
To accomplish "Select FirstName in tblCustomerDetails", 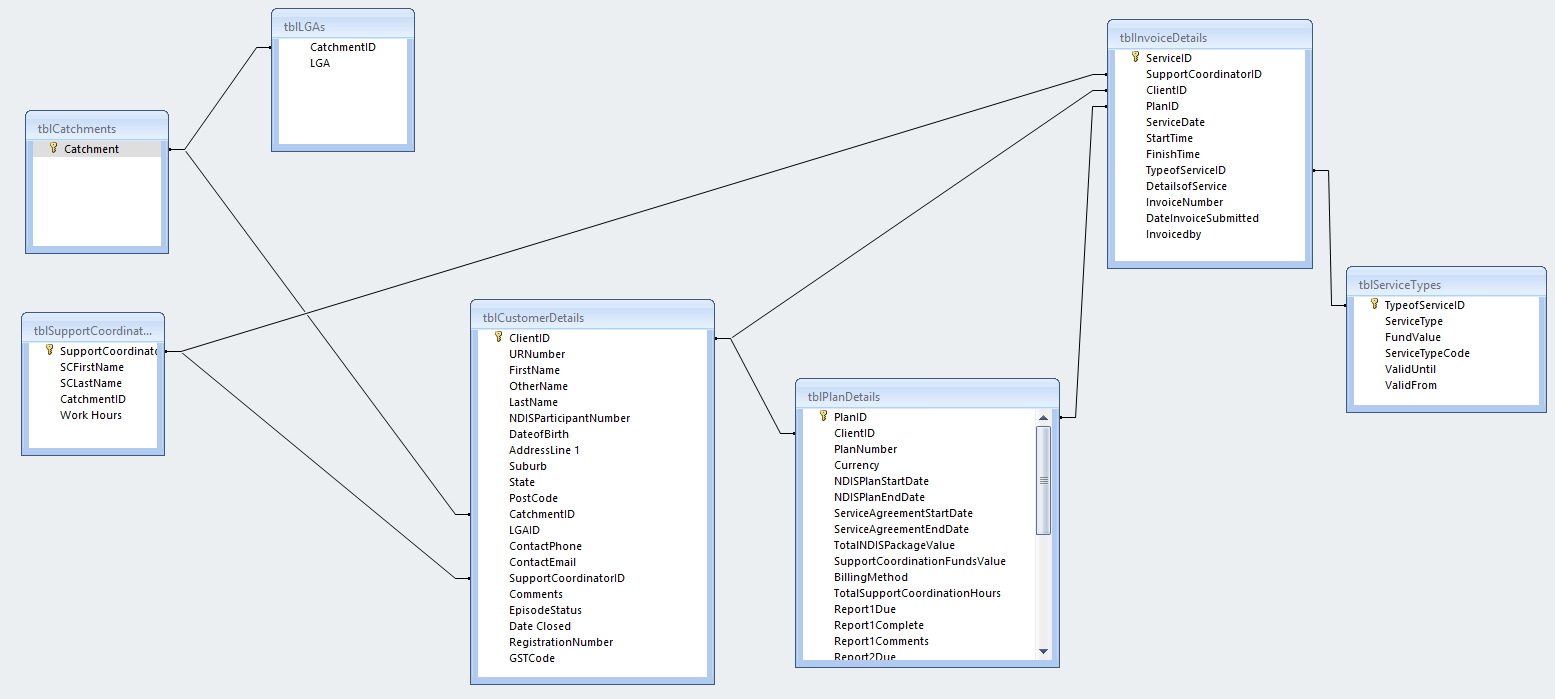I will [535, 370].
